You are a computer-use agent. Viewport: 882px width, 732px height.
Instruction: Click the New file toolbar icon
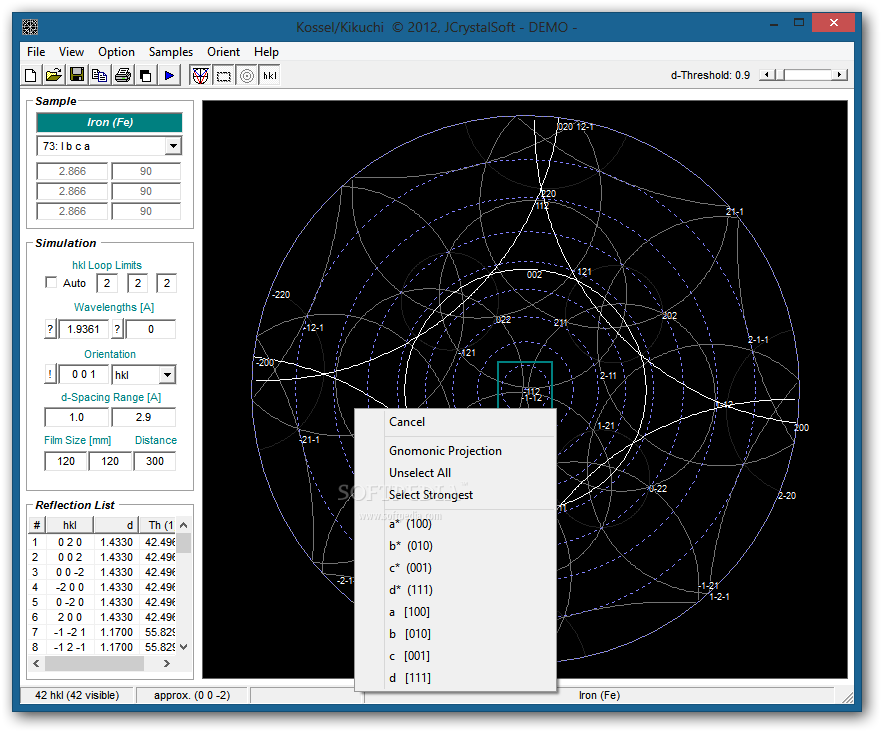[x=31, y=75]
